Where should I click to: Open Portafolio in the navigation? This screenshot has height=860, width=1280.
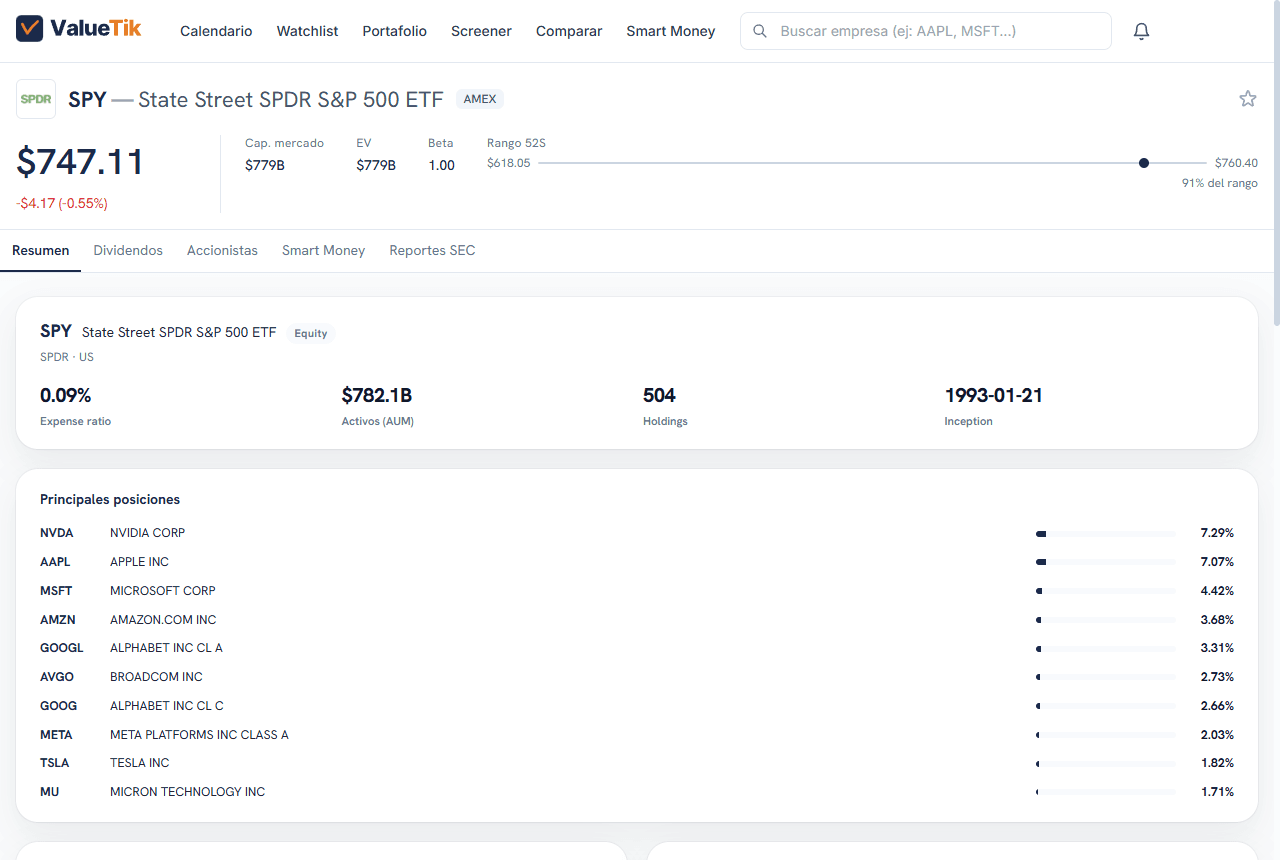pos(394,31)
